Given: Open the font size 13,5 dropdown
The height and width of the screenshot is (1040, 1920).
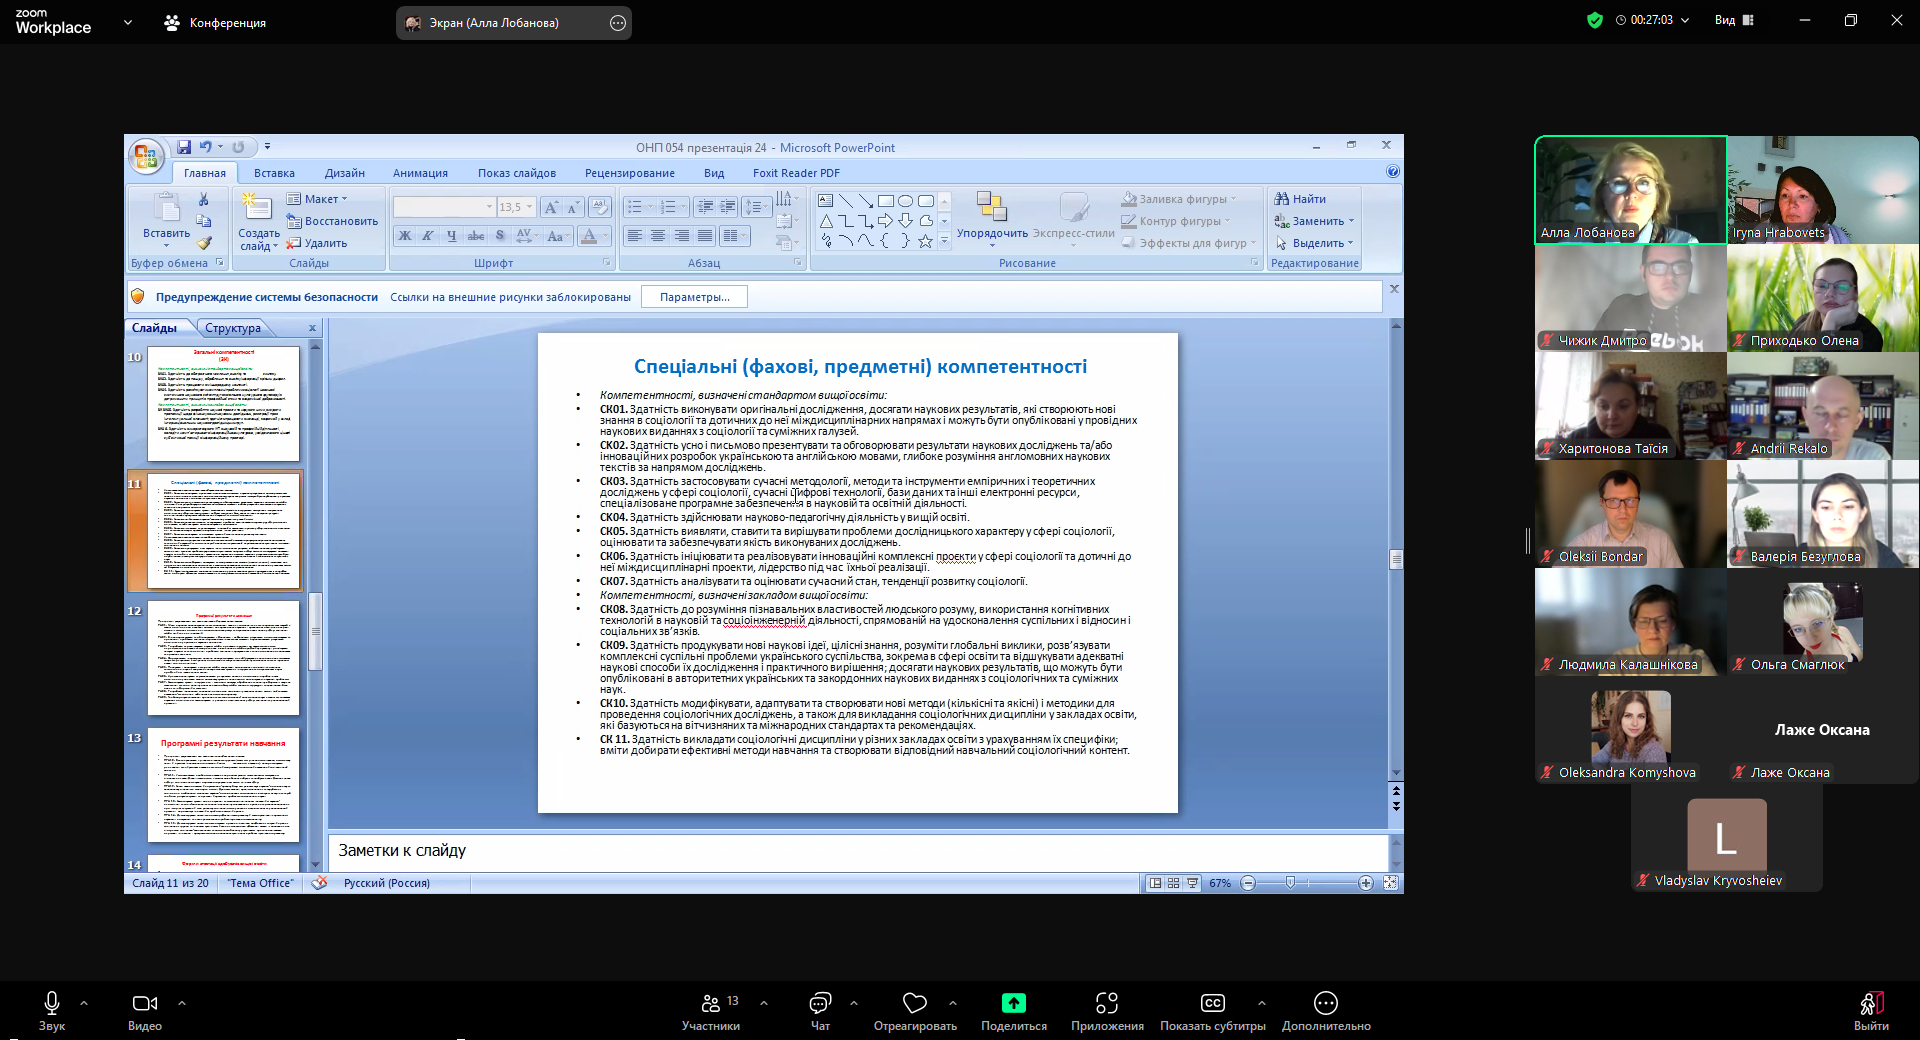Looking at the screenshot, I should pos(530,207).
